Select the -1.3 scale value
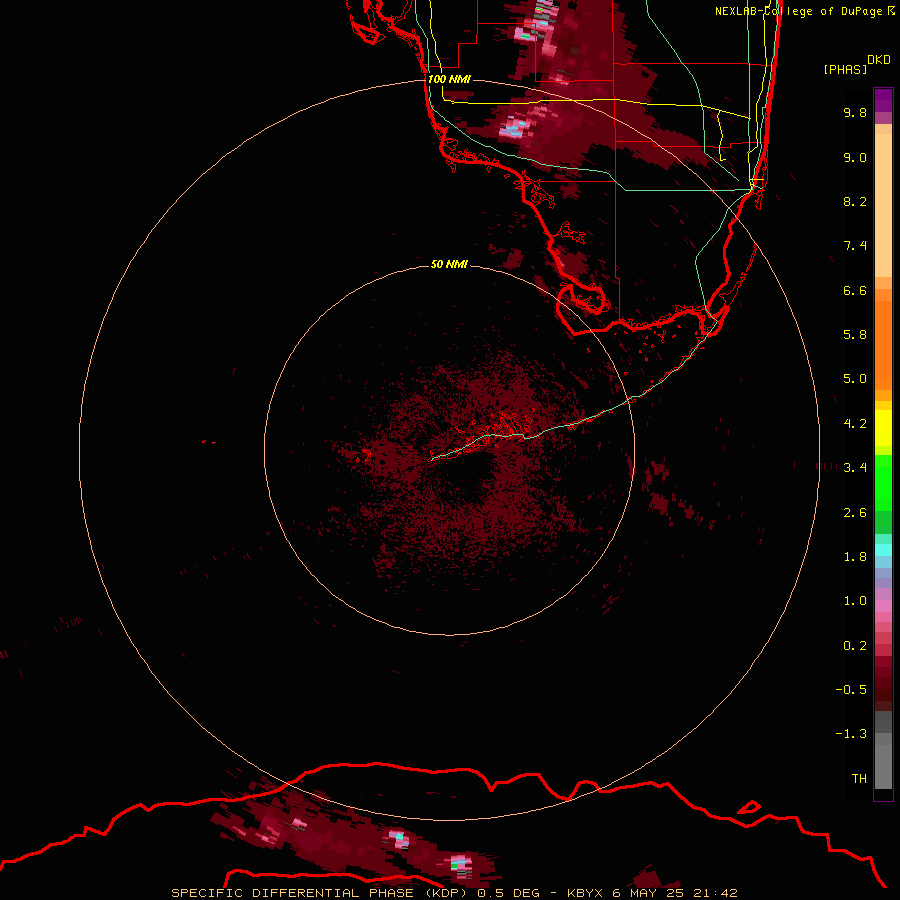This screenshot has width=900, height=900. (x=851, y=734)
